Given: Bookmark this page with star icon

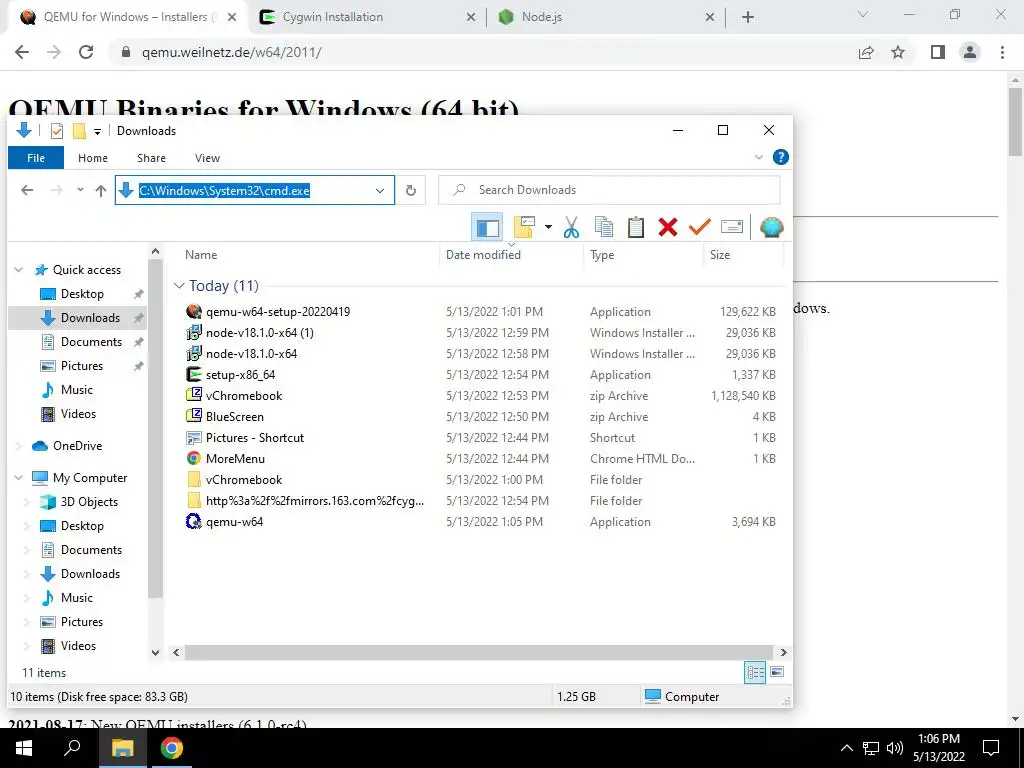Looking at the screenshot, I should tap(898, 52).
